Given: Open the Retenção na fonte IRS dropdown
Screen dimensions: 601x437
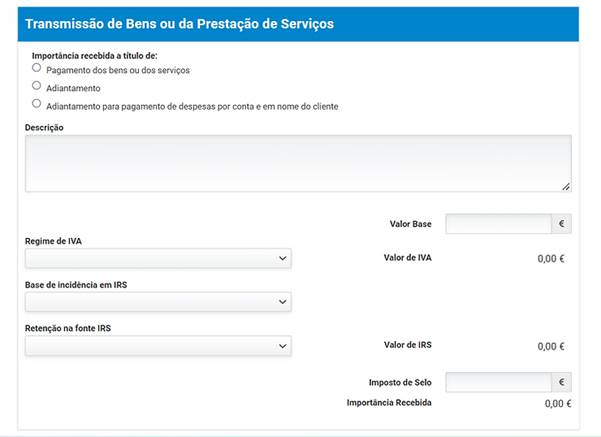Looking at the screenshot, I should (158, 346).
